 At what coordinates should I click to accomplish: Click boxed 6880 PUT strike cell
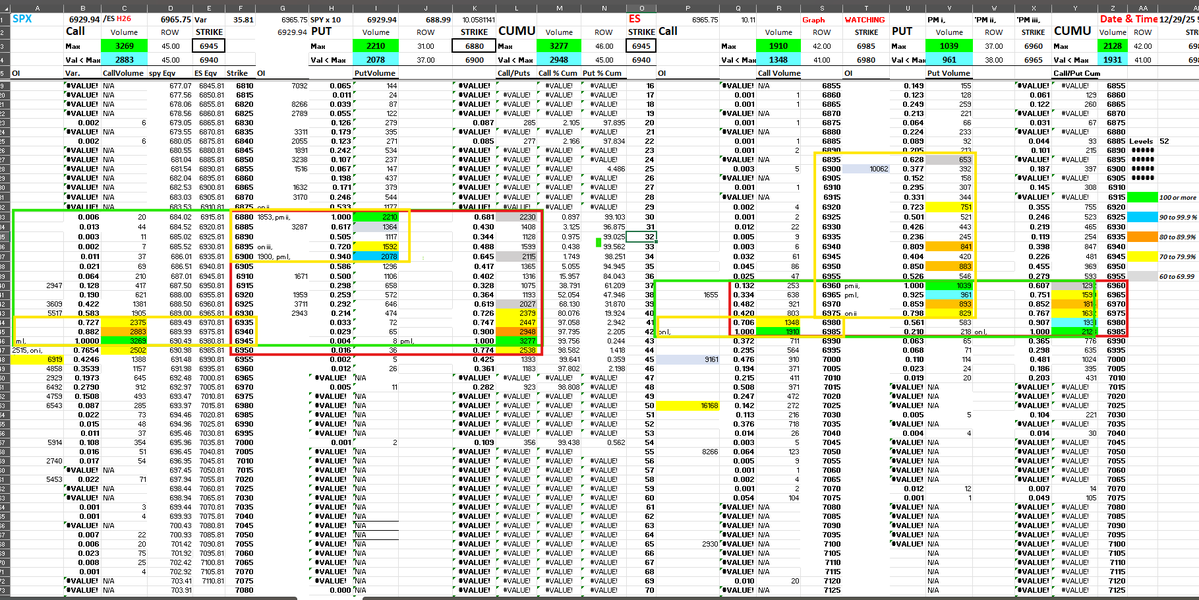(x=475, y=46)
